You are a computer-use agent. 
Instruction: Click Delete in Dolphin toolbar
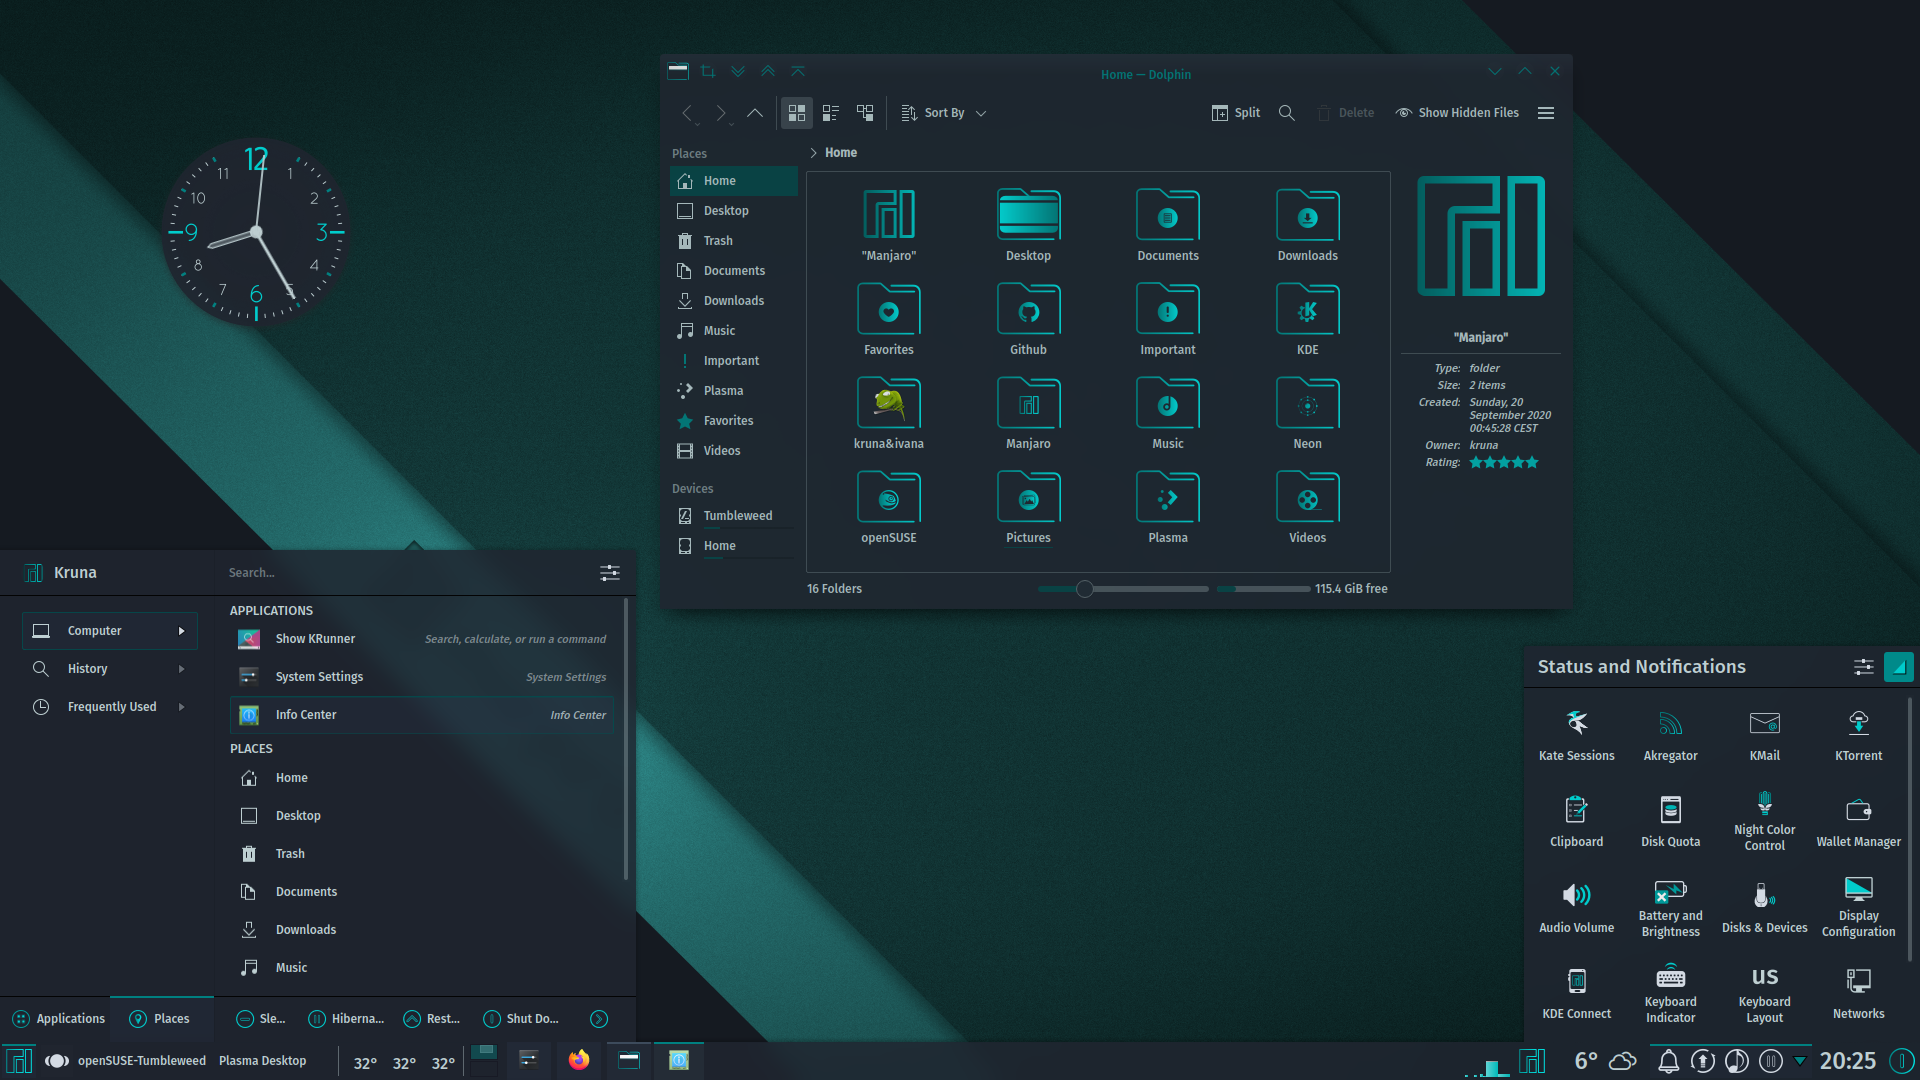(x=1345, y=113)
